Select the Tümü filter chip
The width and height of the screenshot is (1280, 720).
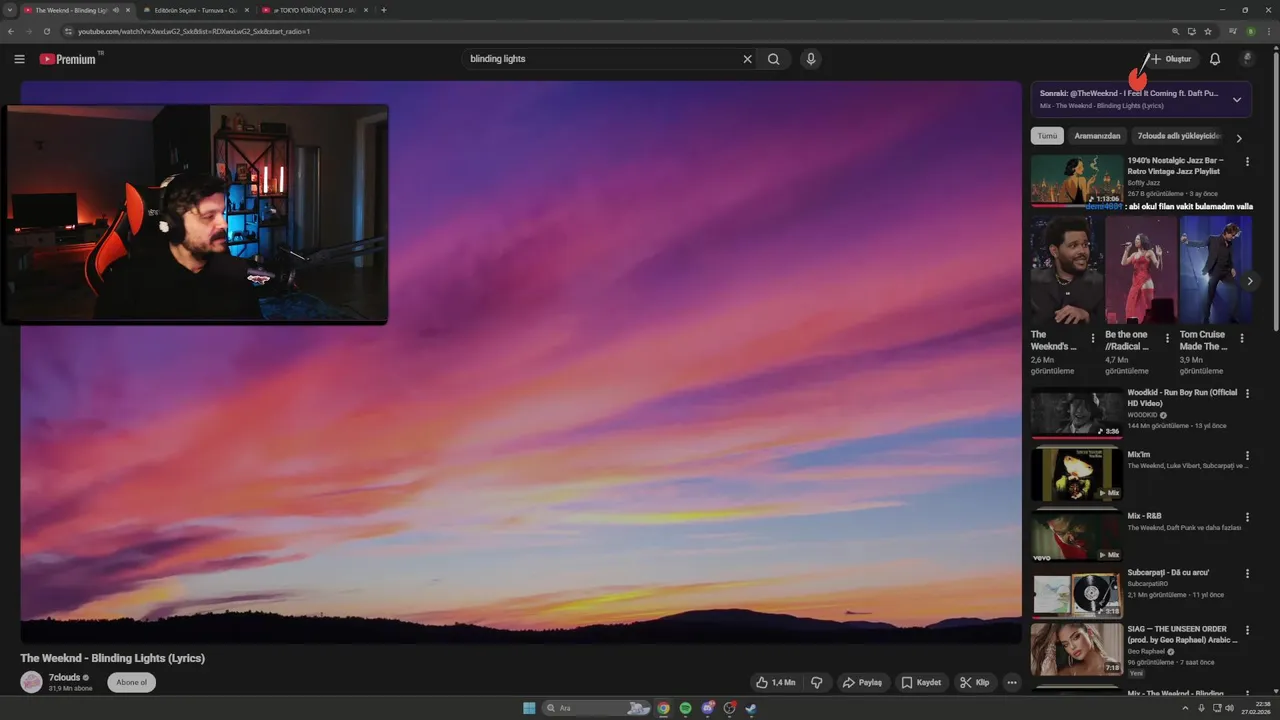tap(1047, 136)
